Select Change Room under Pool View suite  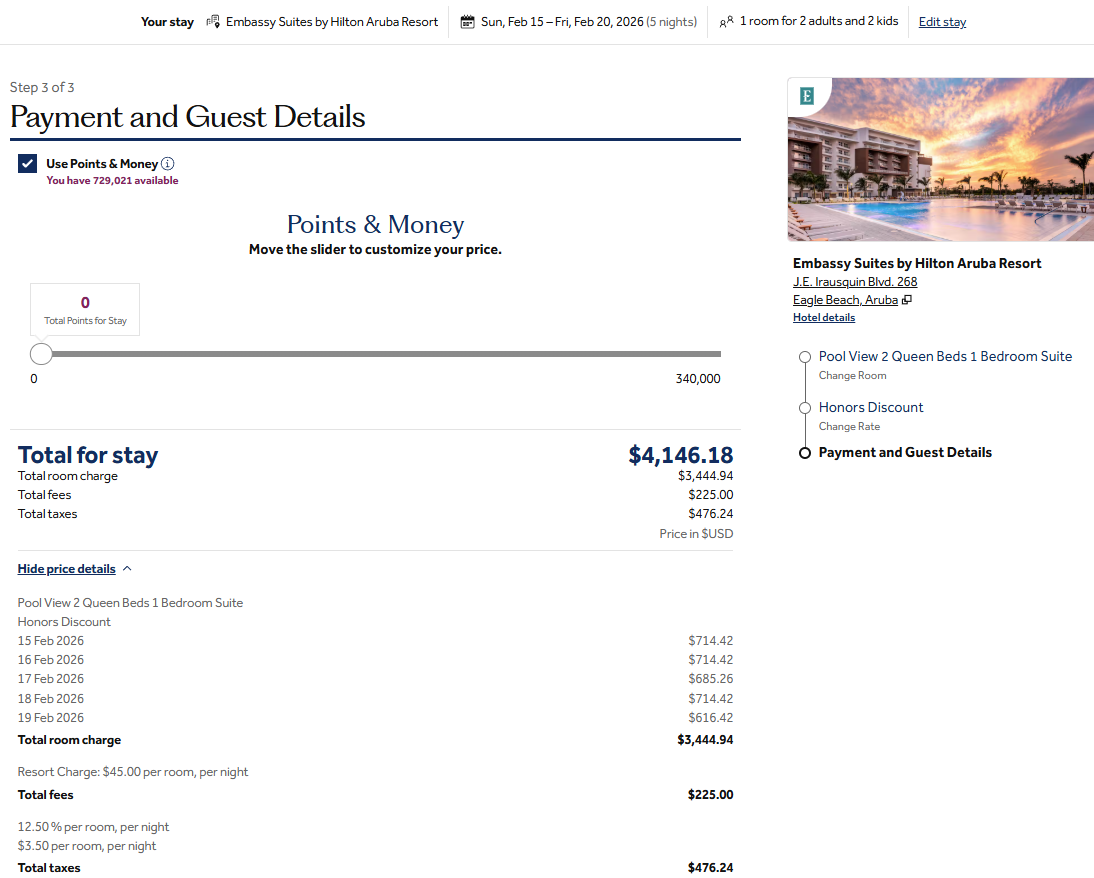(x=852, y=376)
